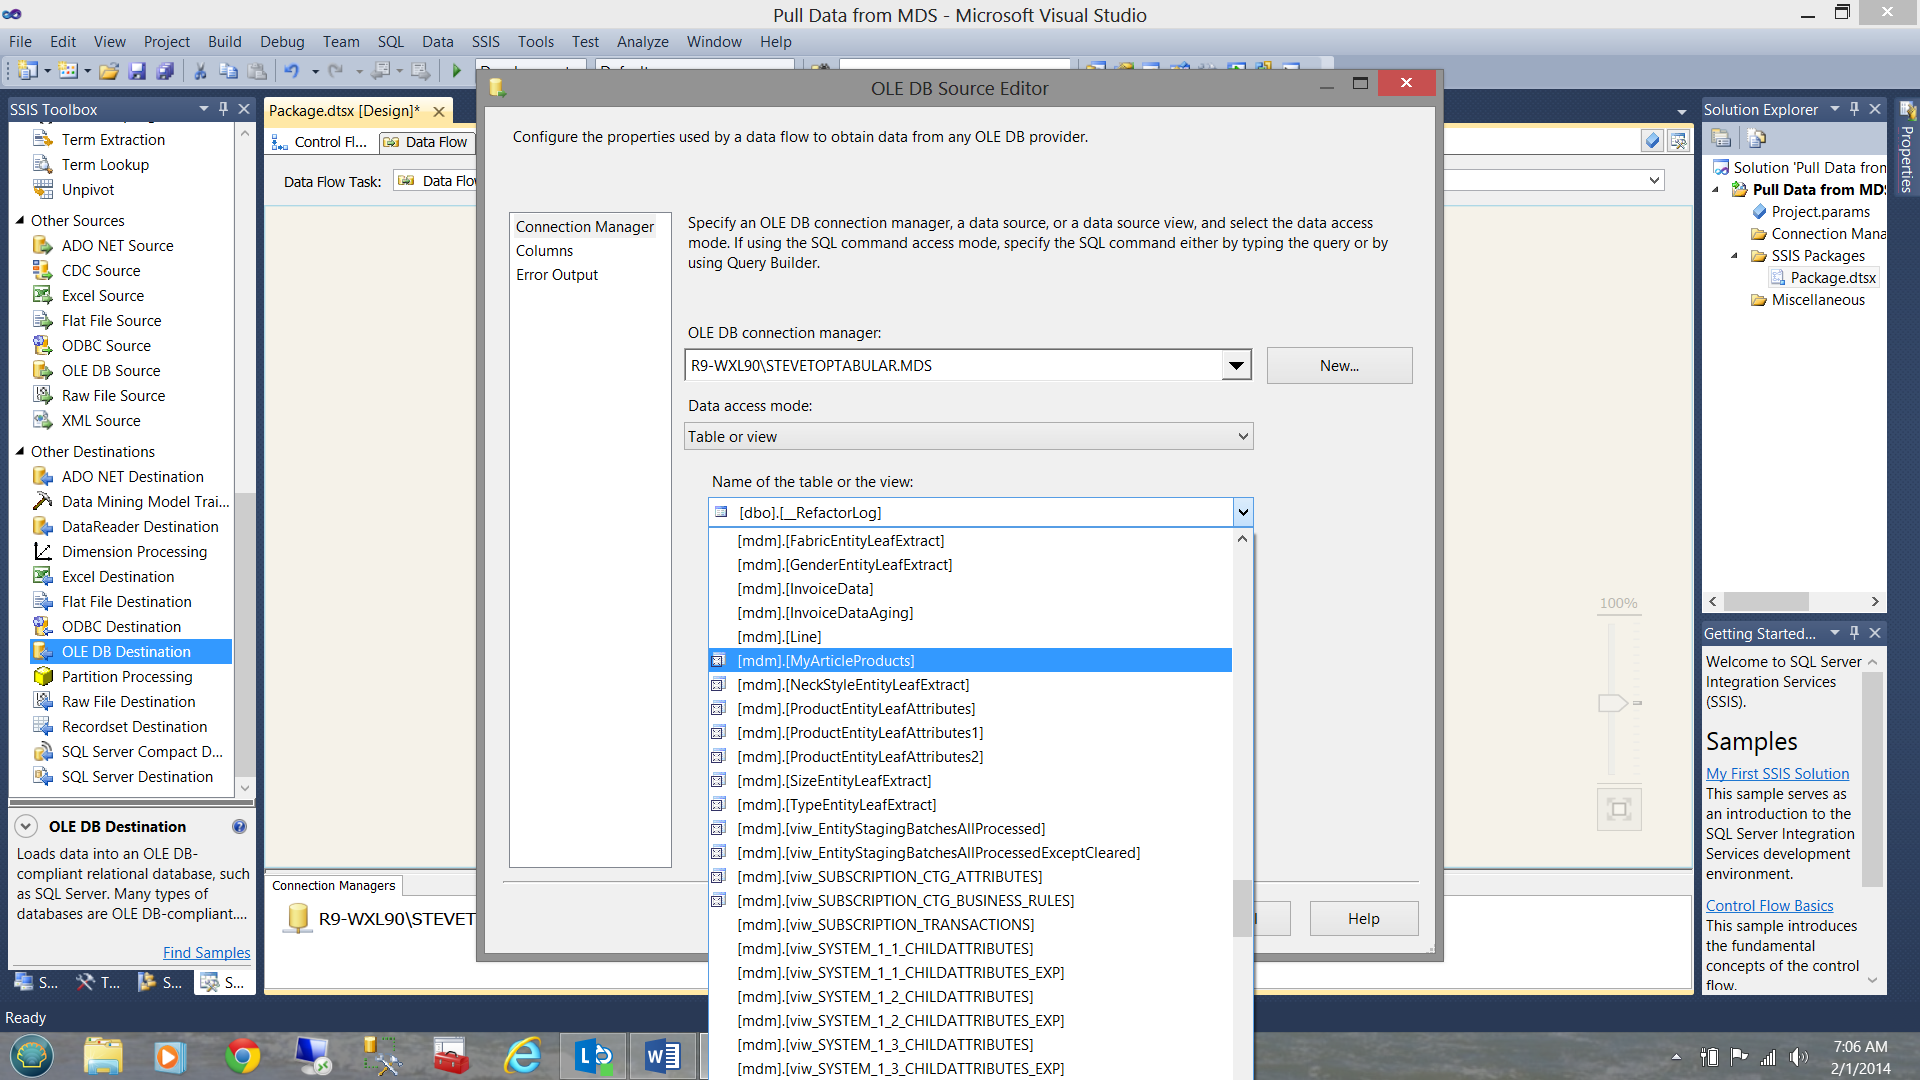
Task: Select the Connection Manager tab in editor
Action: coord(584,225)
